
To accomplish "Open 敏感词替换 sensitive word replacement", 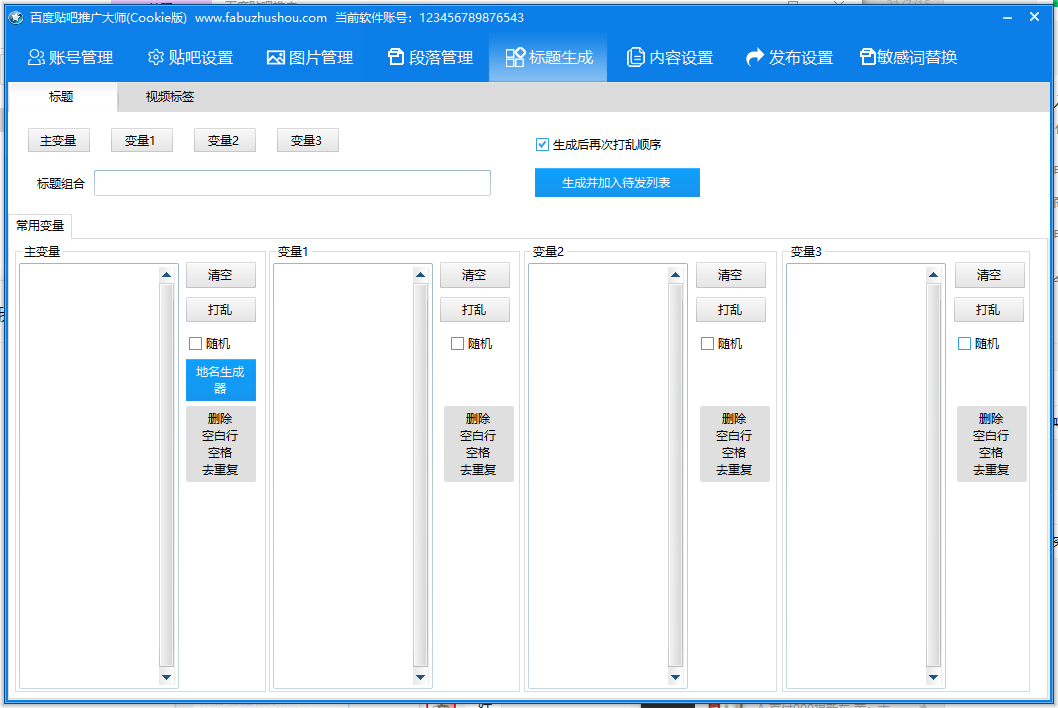I will coord(909,57).
